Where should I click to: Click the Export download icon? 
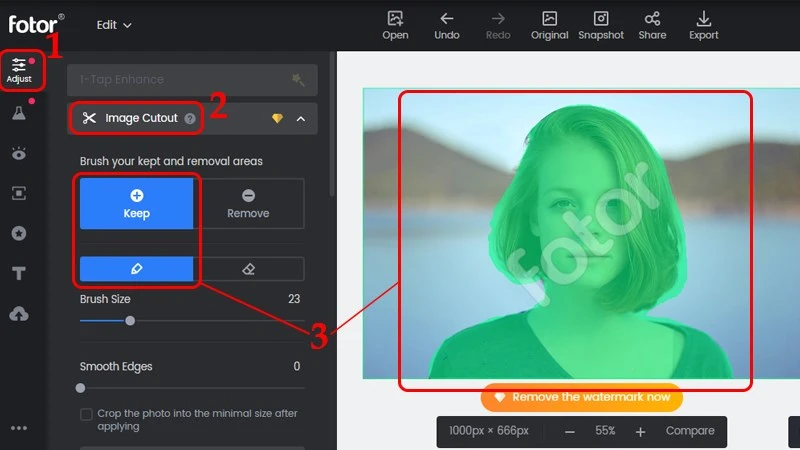point(703,24)
